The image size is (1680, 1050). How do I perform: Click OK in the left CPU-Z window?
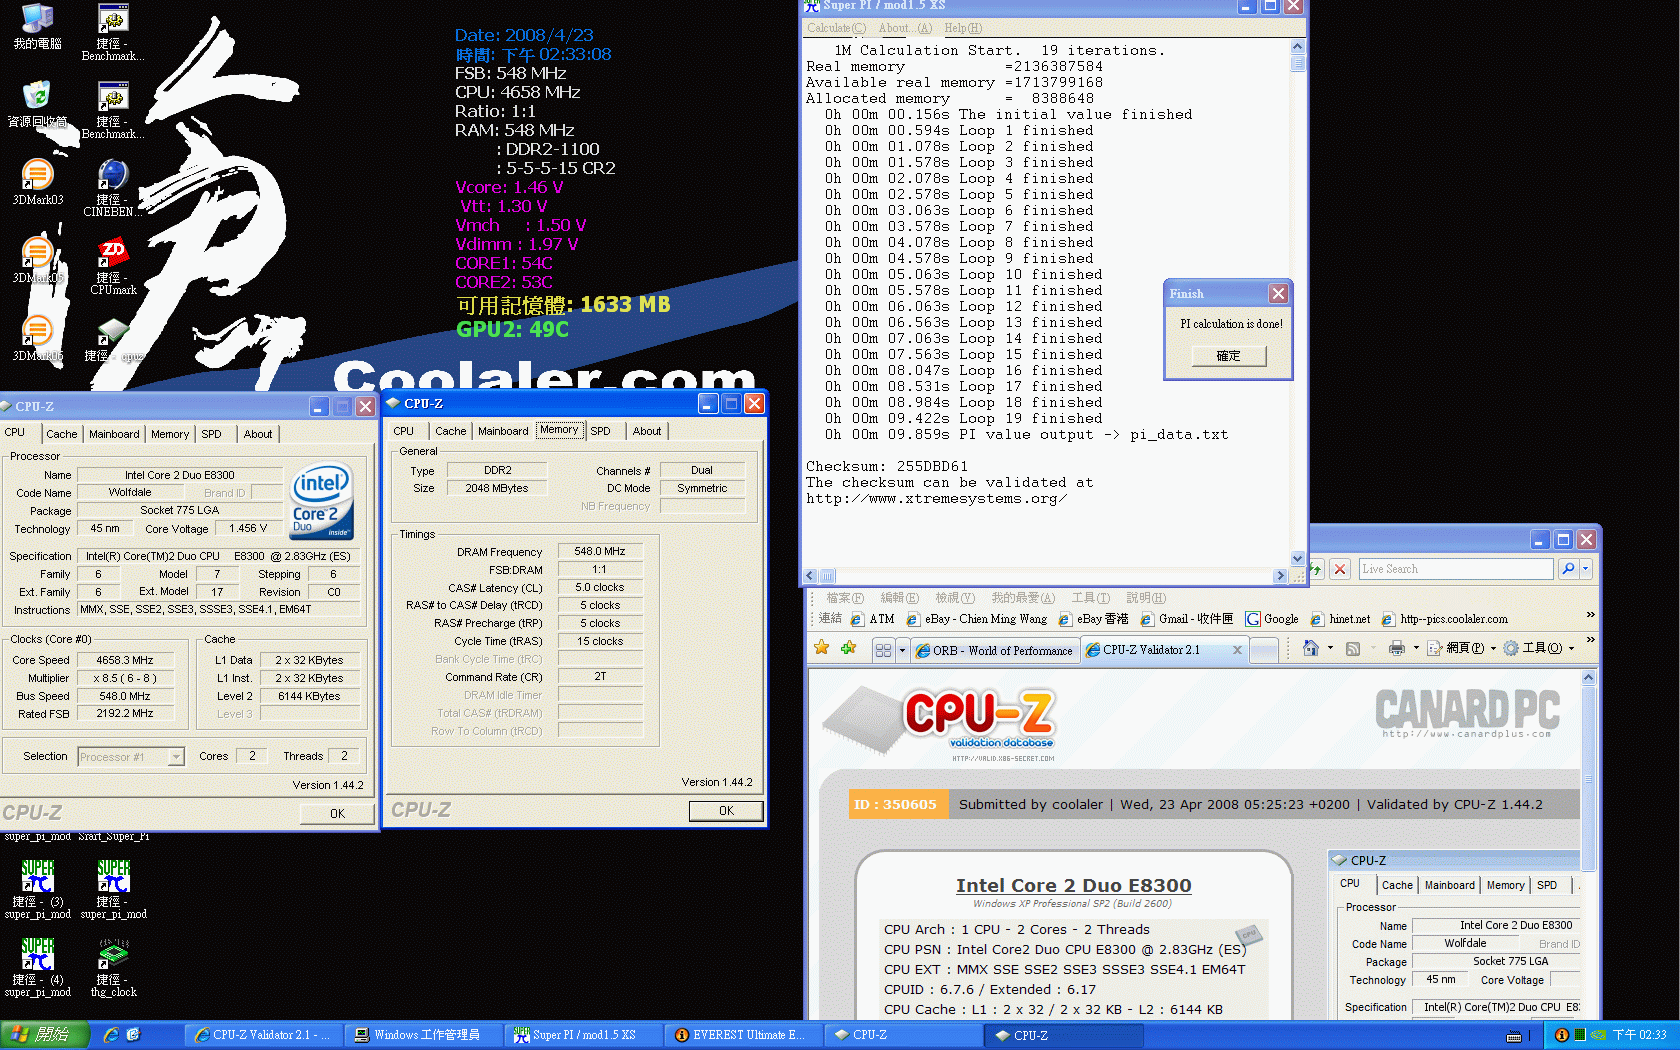pyautogui.click(x=337, y=813)
